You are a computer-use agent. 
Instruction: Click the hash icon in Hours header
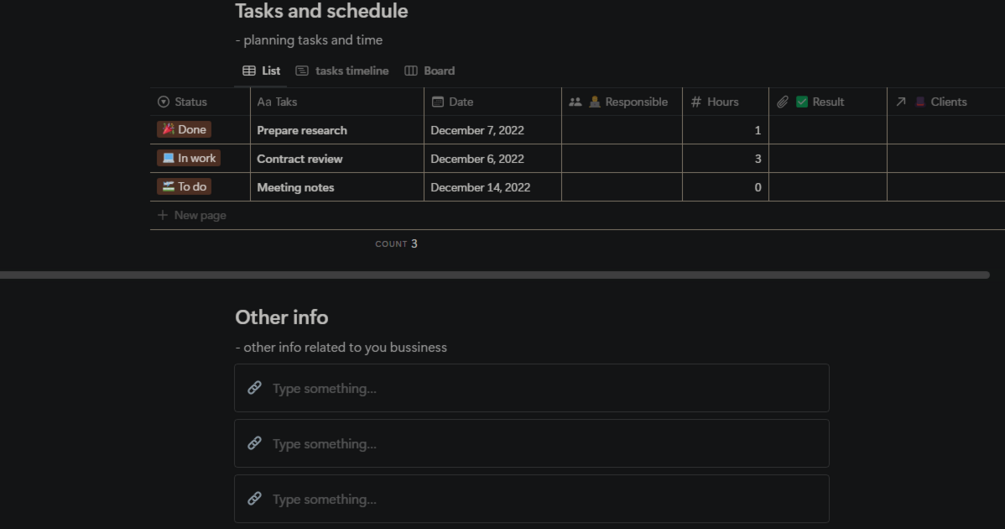tap(696, 102)
